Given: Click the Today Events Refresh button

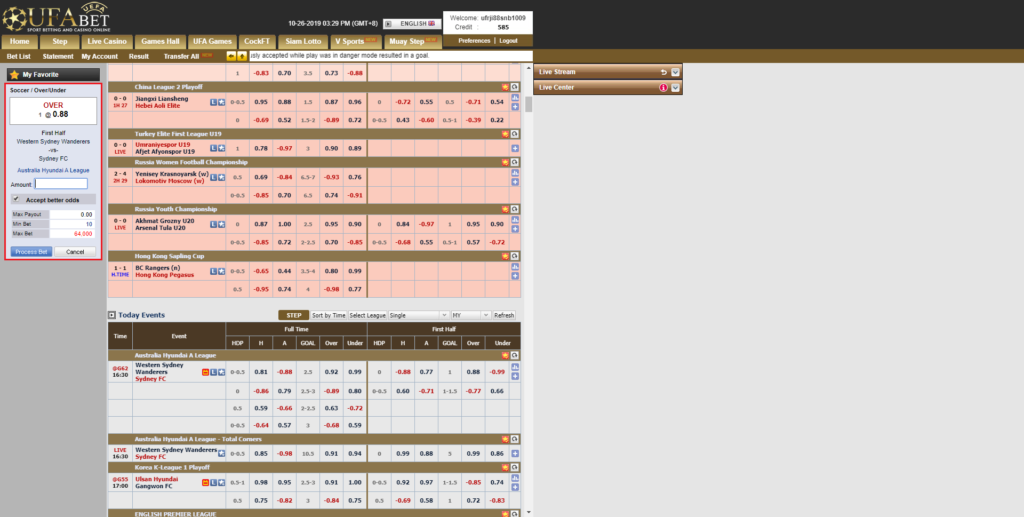Looking at the screenshot, I should tap(504, 315).
